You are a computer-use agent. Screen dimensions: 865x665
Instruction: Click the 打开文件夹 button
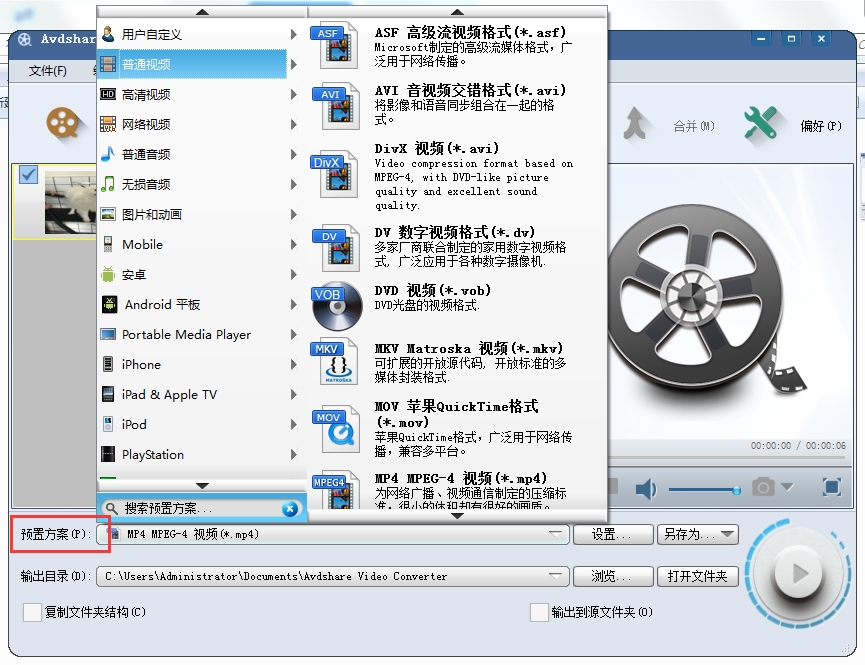point(697,576)
